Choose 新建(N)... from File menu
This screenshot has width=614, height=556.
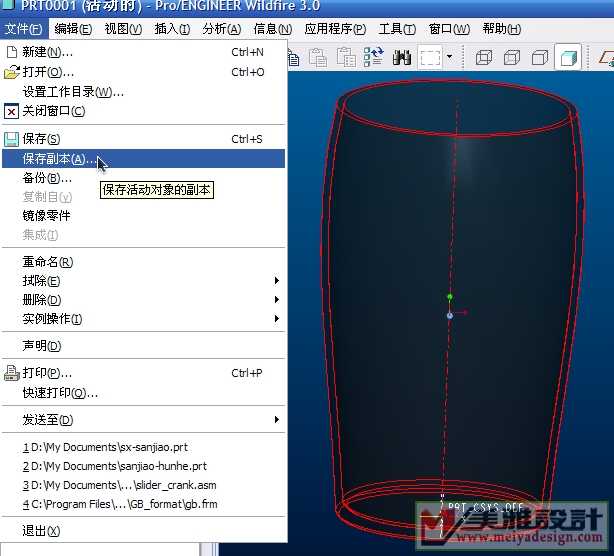click(x=143, y=52)
